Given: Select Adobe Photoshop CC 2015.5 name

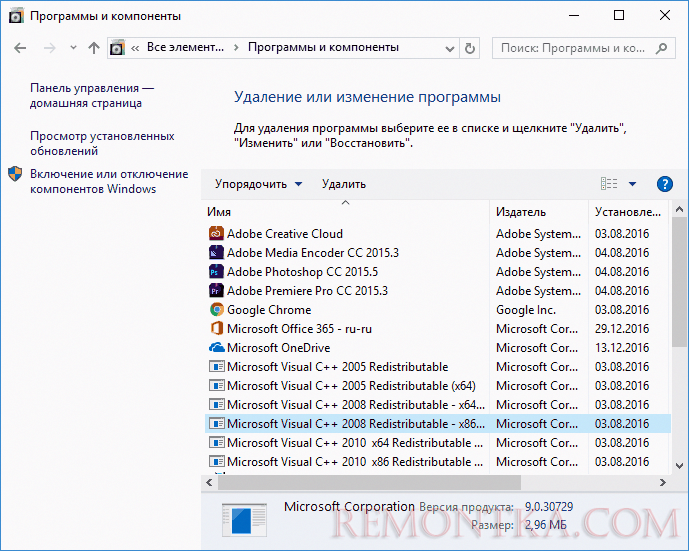Looking at the screenshot, I should (x=302, y=272).
